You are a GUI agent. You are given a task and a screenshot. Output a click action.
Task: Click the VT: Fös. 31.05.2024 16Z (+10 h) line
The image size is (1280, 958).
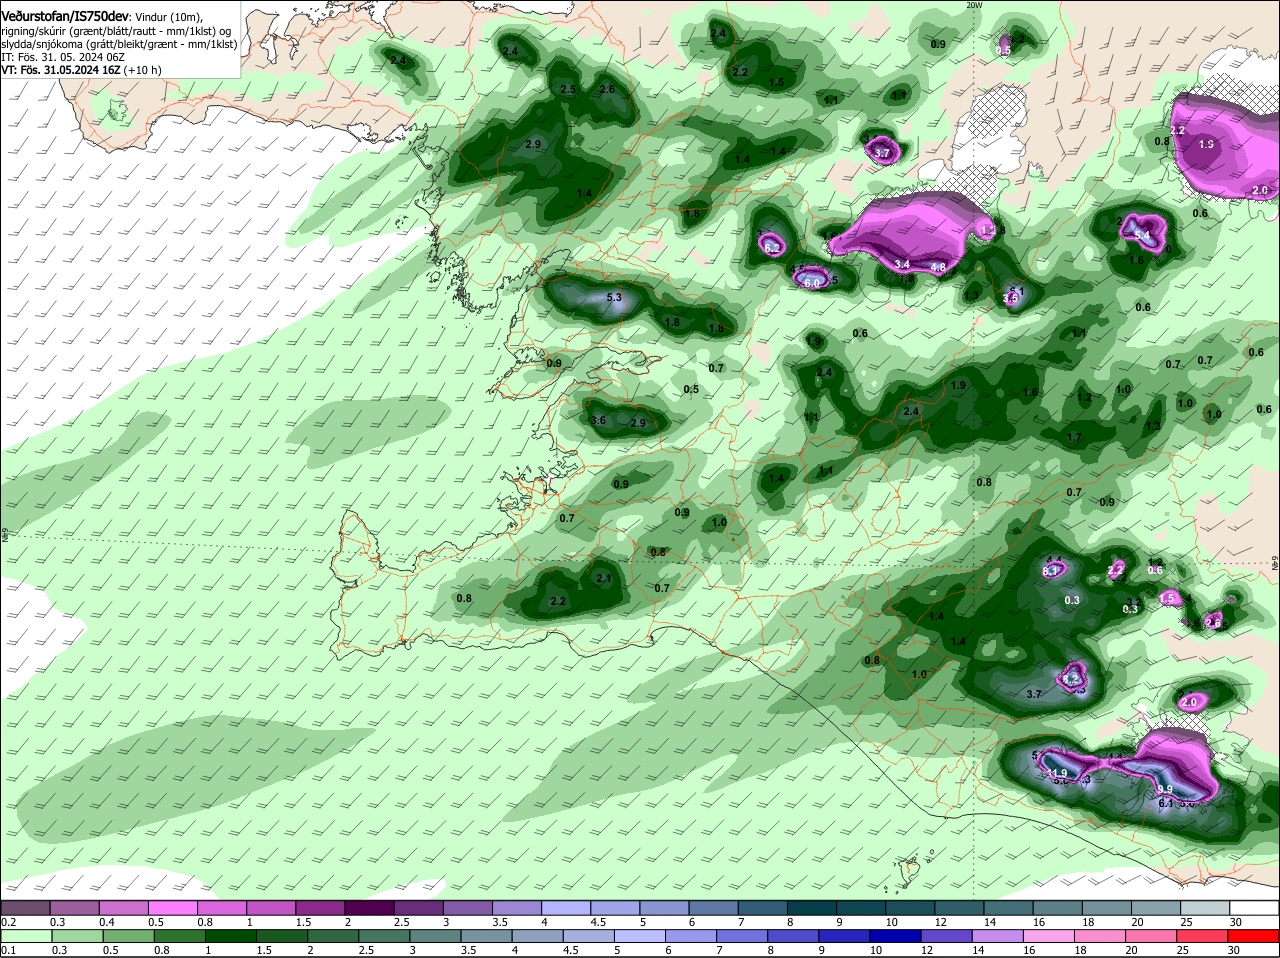coord(82,70)
